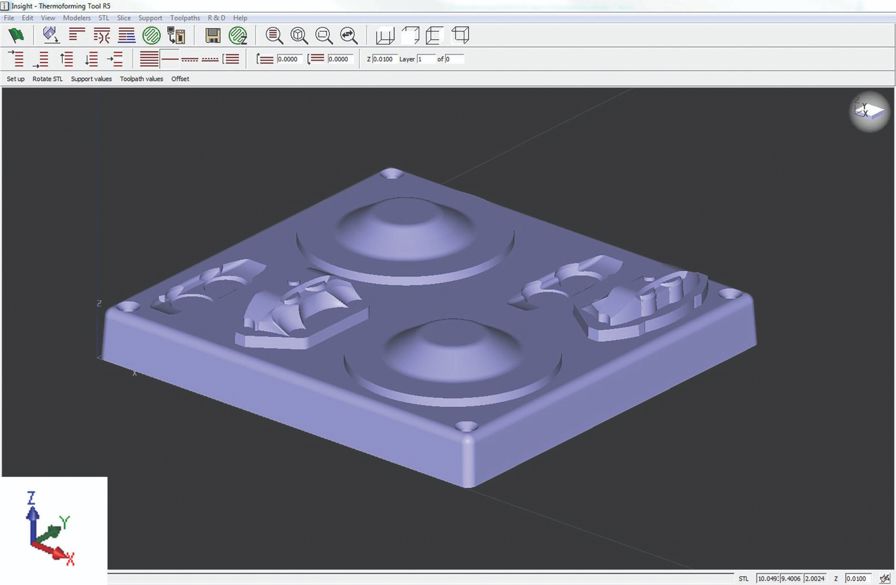This screenshot has height=585, width=896.
Task: Open the Toolpaths menu
Action: [184, 17]
